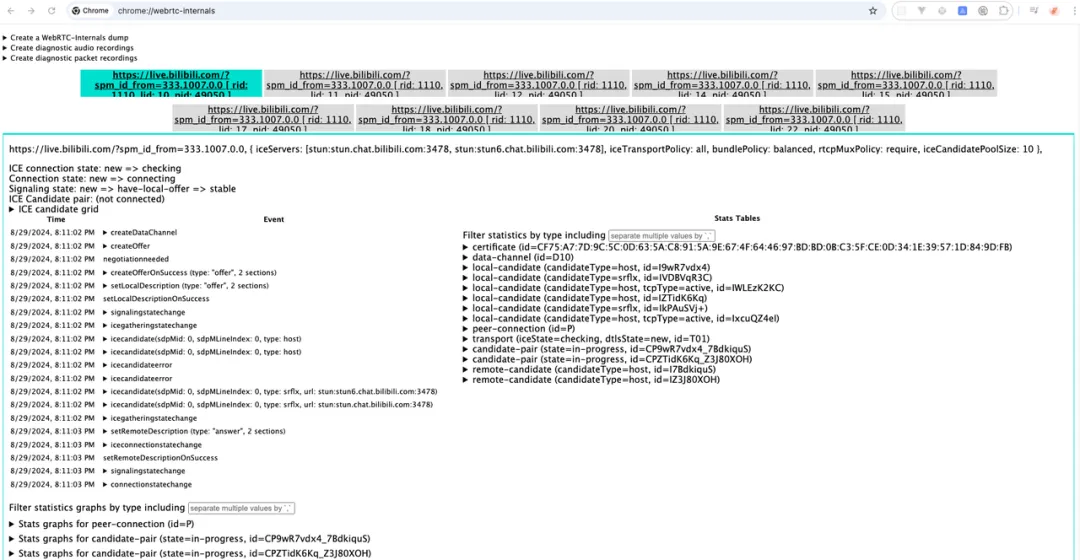Expand the createDataChannel event row
The height and width of the screenshot is (560, 1080).
[140, 233]
